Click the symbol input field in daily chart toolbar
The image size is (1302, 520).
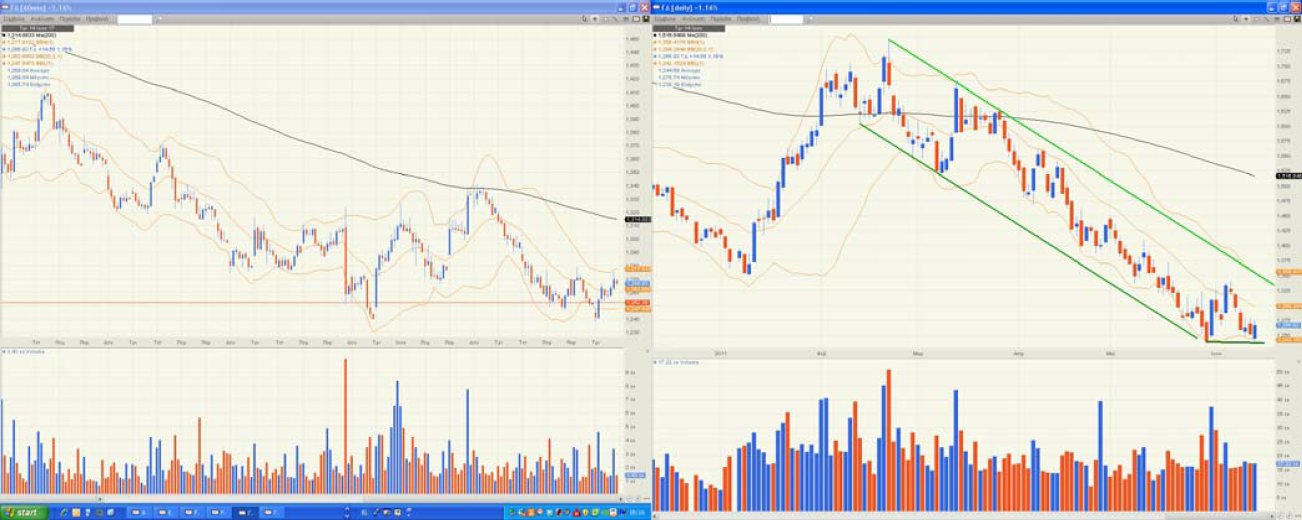pos(784,19)
